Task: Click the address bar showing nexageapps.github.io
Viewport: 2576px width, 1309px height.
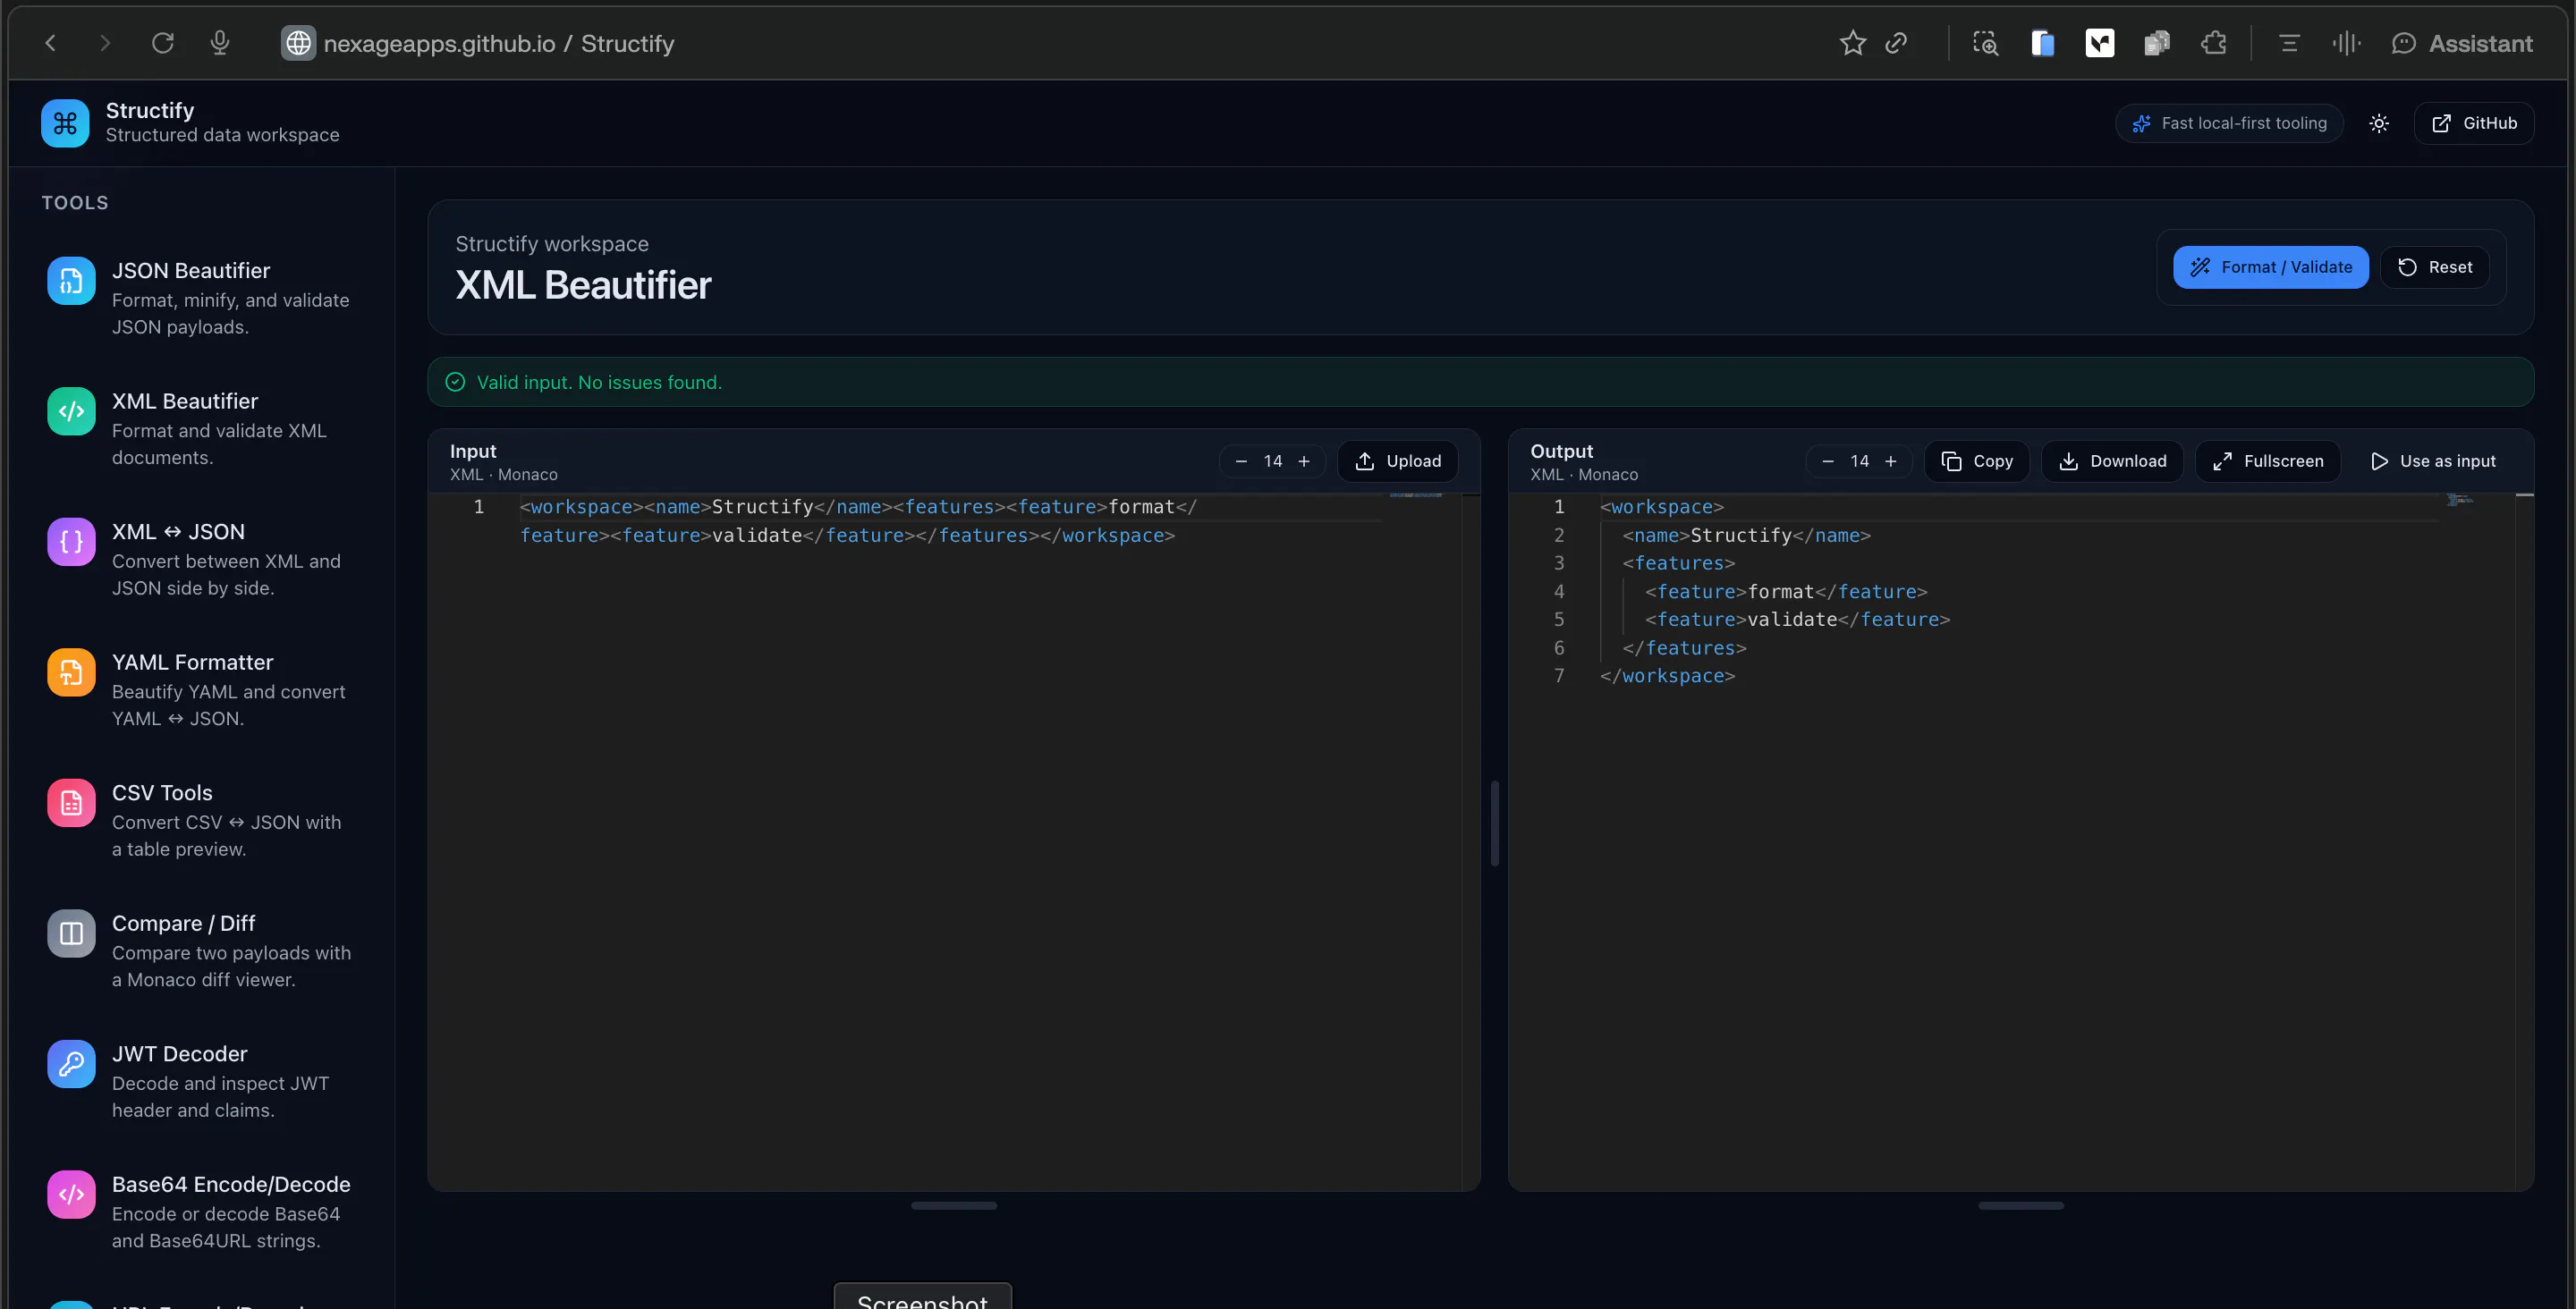Action: coord(499,43)
